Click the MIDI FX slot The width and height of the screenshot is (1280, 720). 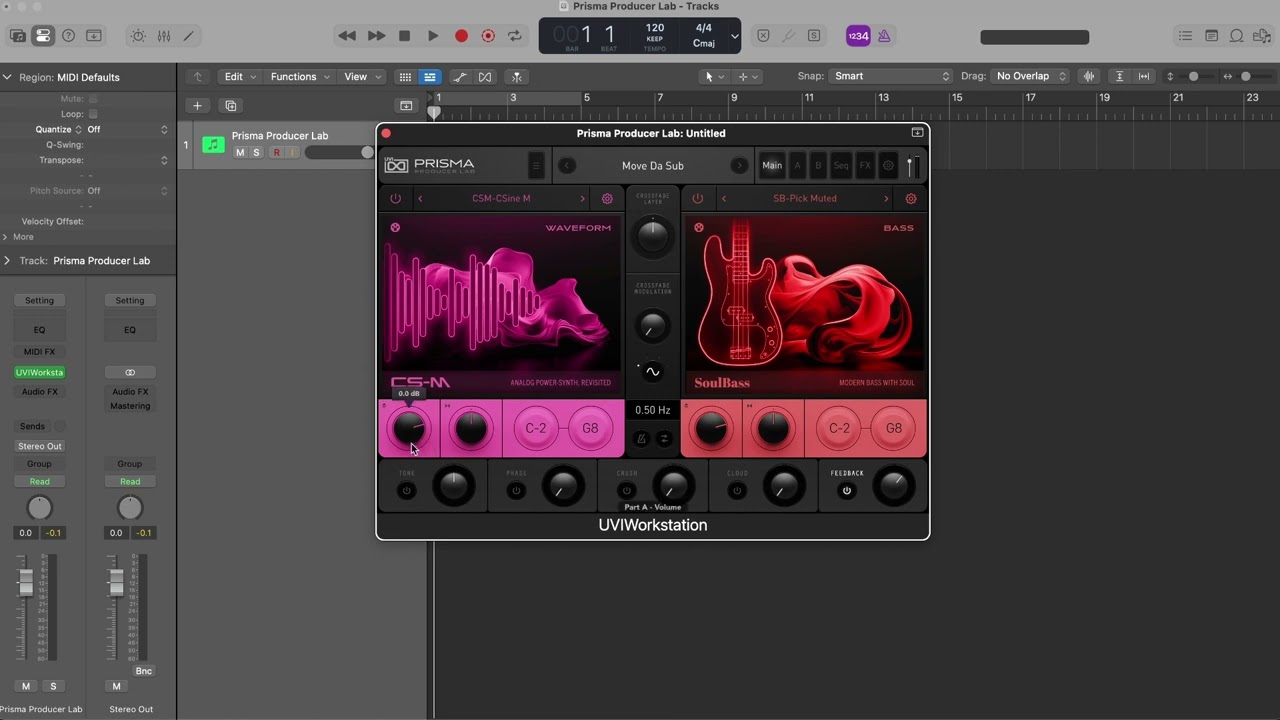click(x=39, y=352)
